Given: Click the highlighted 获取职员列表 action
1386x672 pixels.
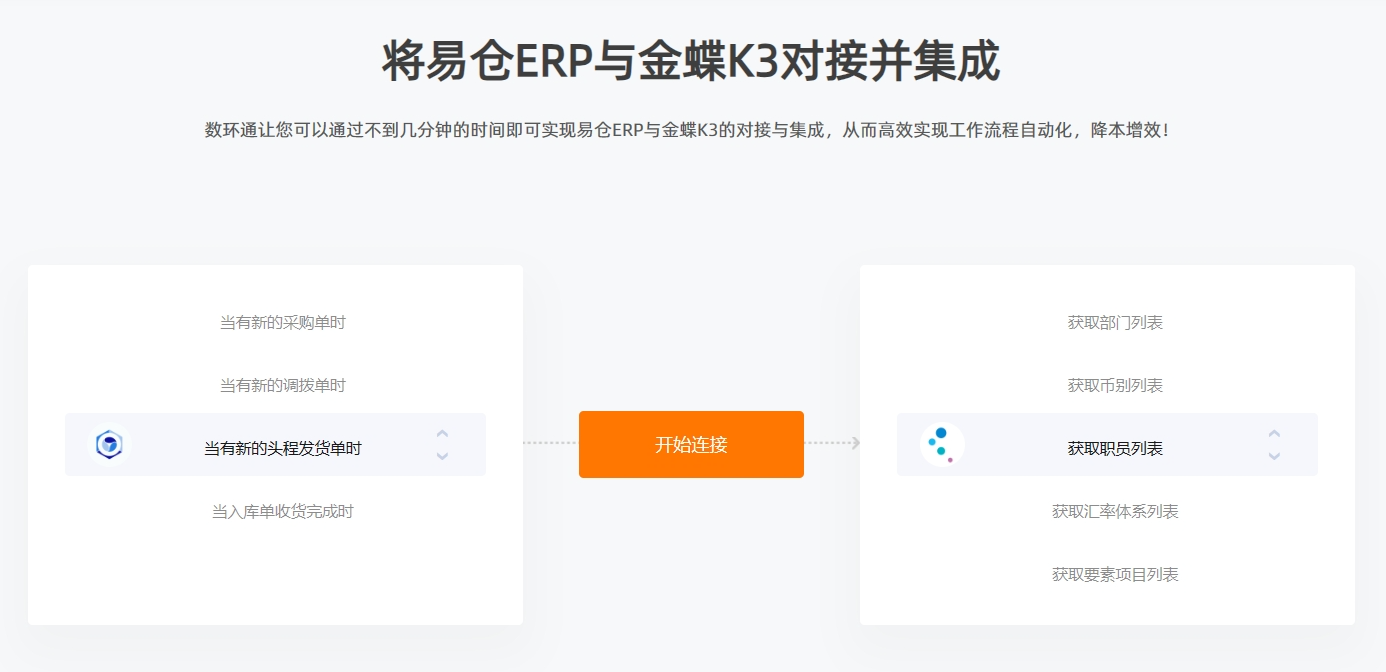Looking at the screenshot, I should tap(1115, 449).
